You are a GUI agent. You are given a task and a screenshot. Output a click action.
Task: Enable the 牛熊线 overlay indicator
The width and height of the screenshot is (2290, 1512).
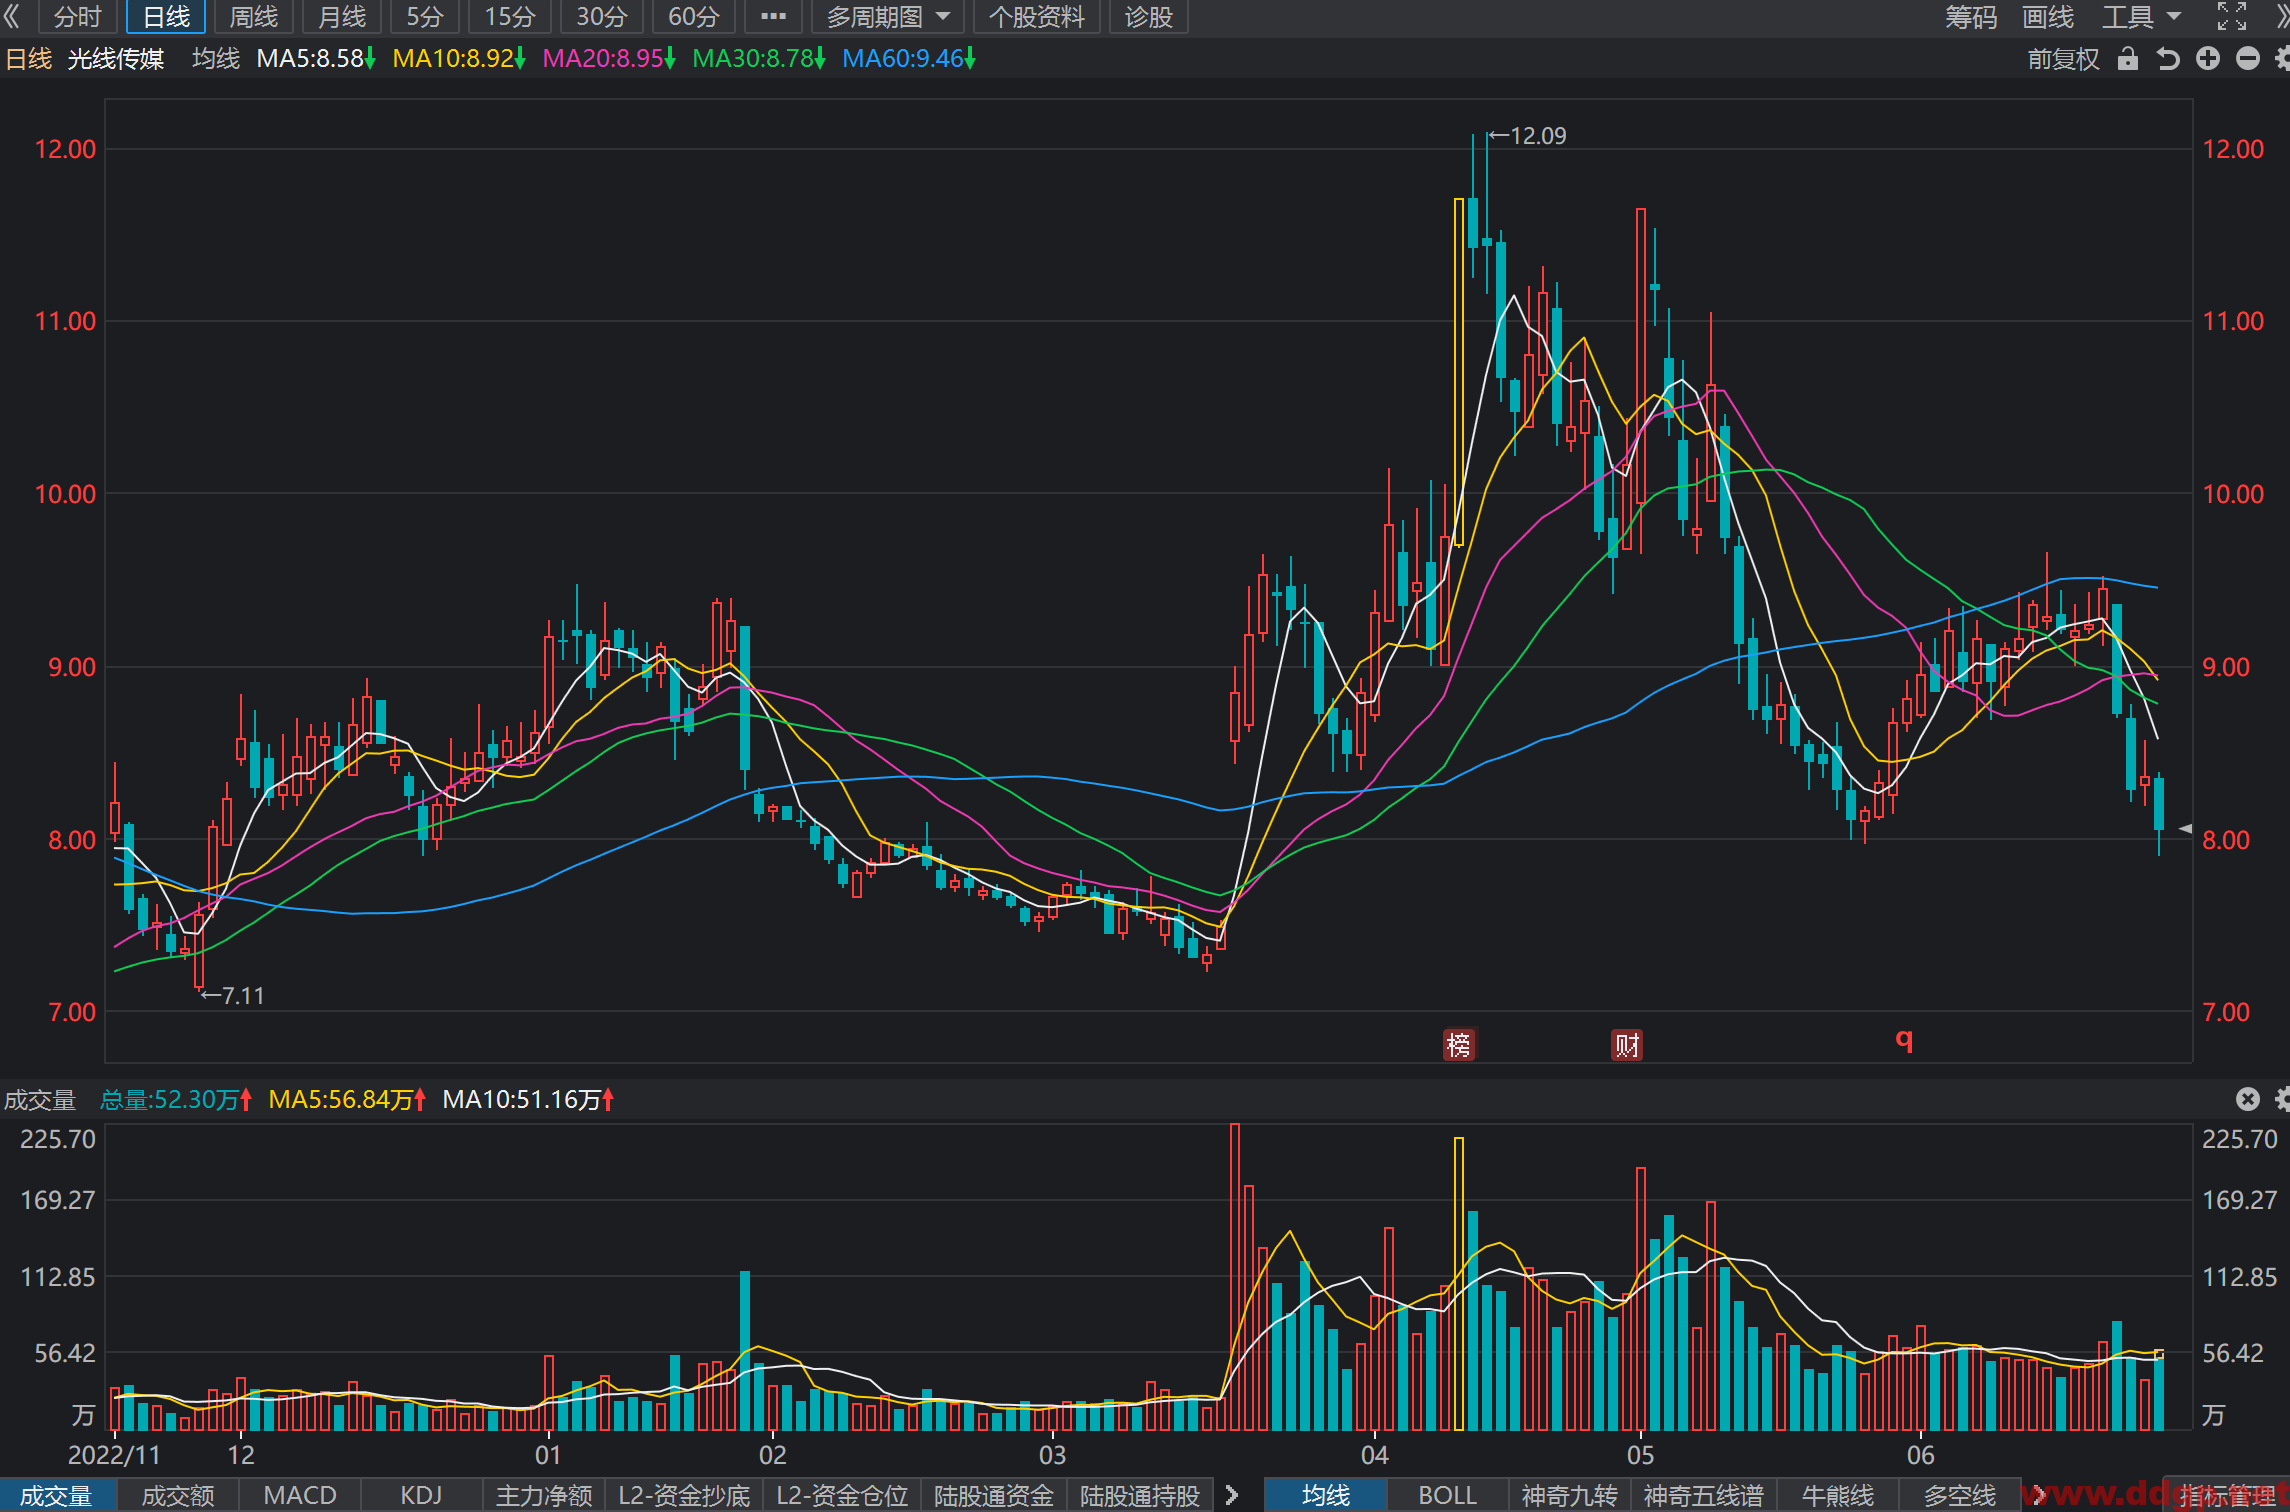click(x=1838, y=1495)
